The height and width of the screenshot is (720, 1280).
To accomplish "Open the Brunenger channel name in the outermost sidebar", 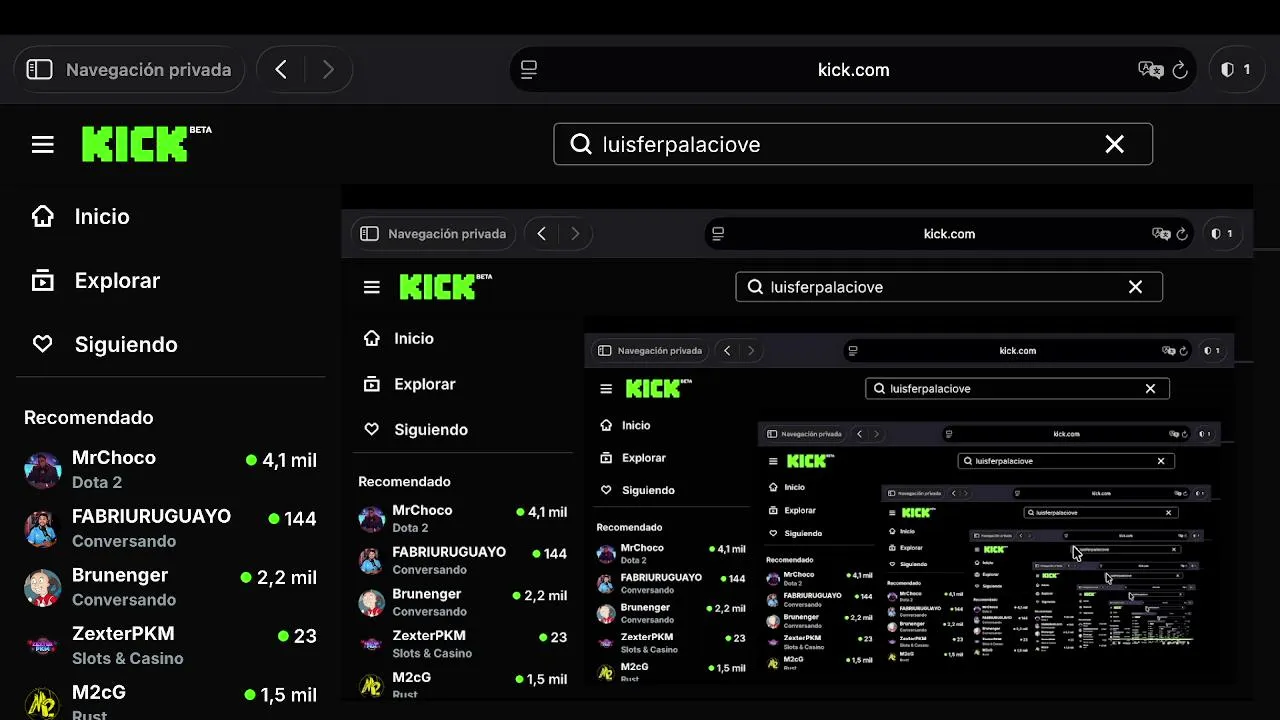I will pos(120,576).
